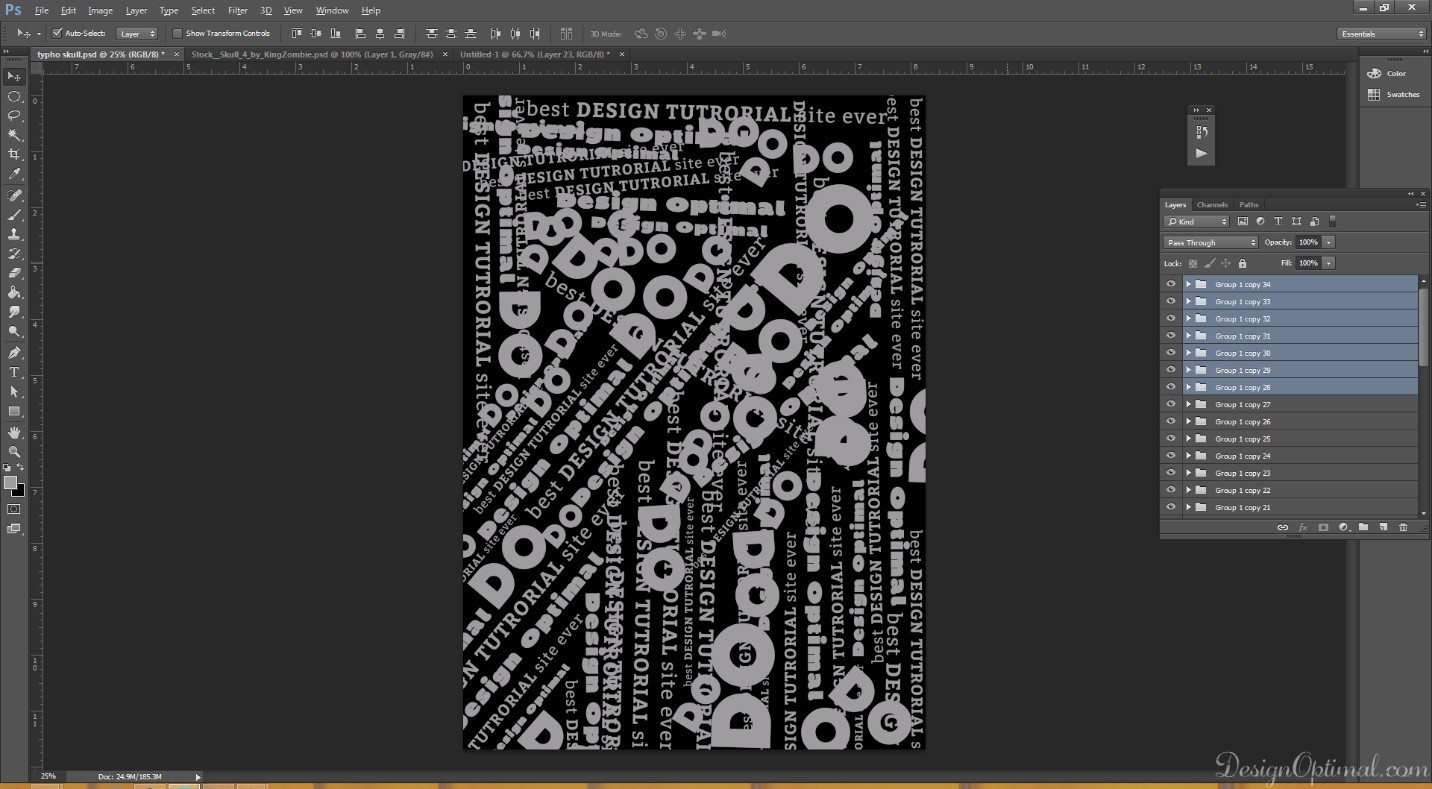1432x789 pixels.
Task: Expand Group 1 copy 26 folder
Action: (1189, 421)
